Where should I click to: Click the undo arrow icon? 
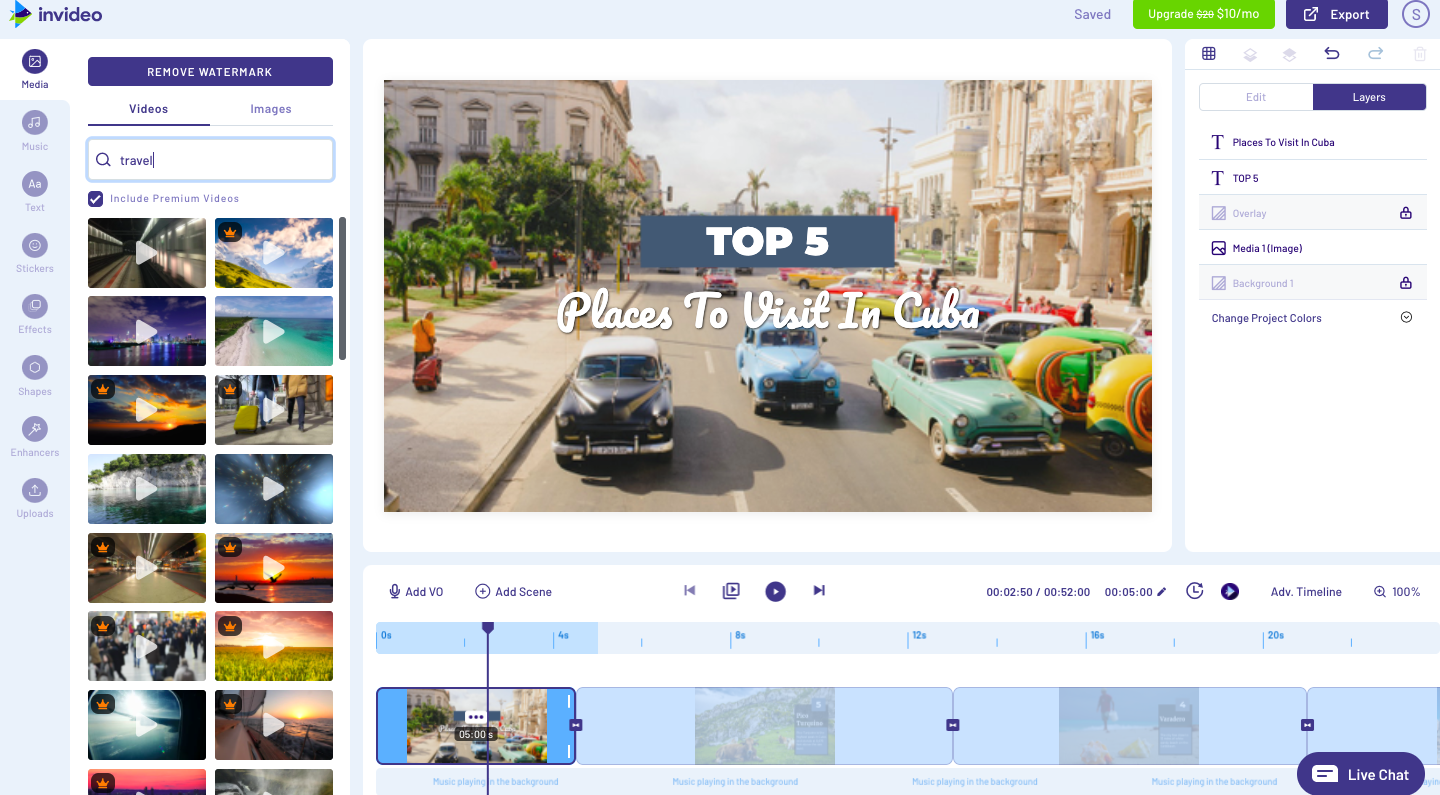pyautogui.click(x=1331, y=54)
